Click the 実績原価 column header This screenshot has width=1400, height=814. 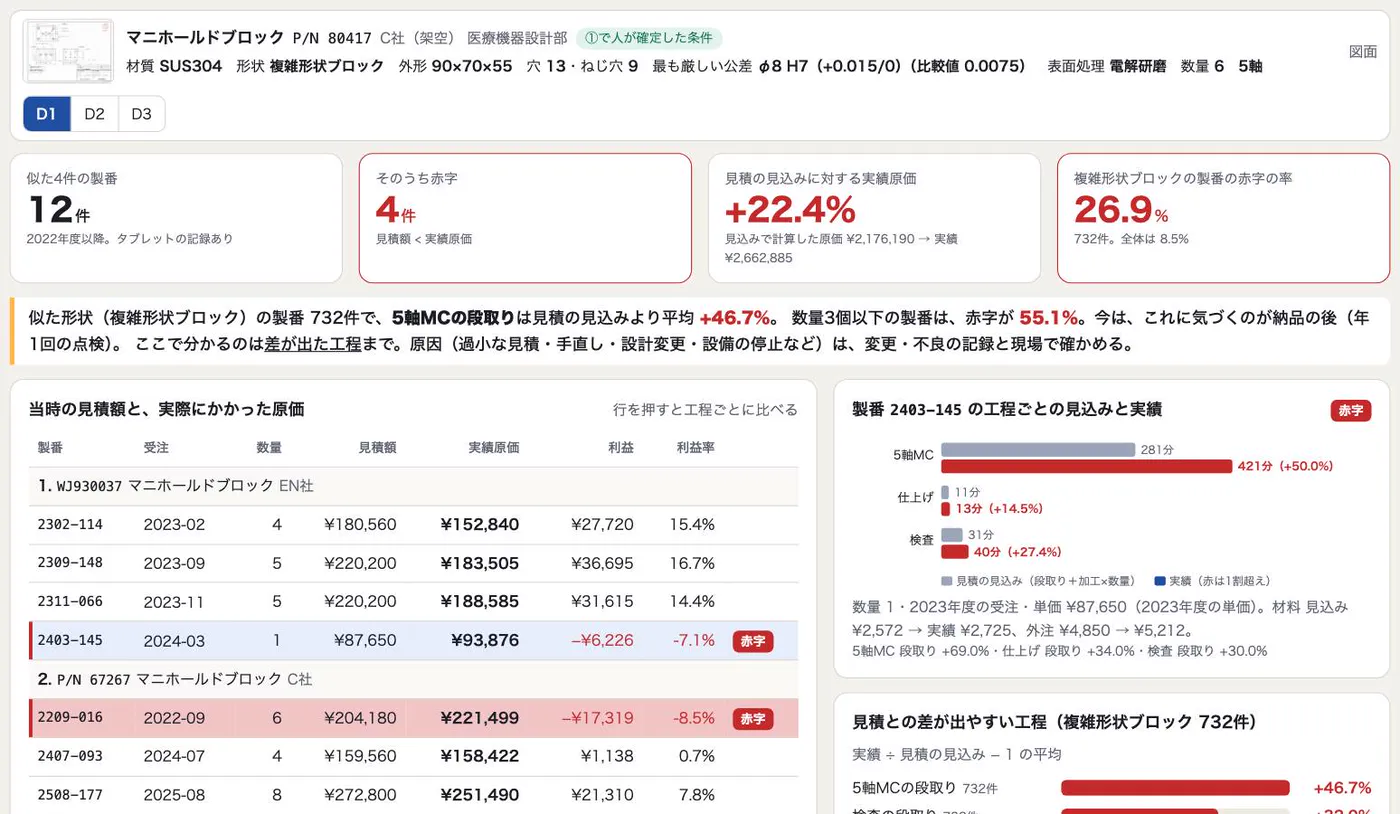[493, 447]
